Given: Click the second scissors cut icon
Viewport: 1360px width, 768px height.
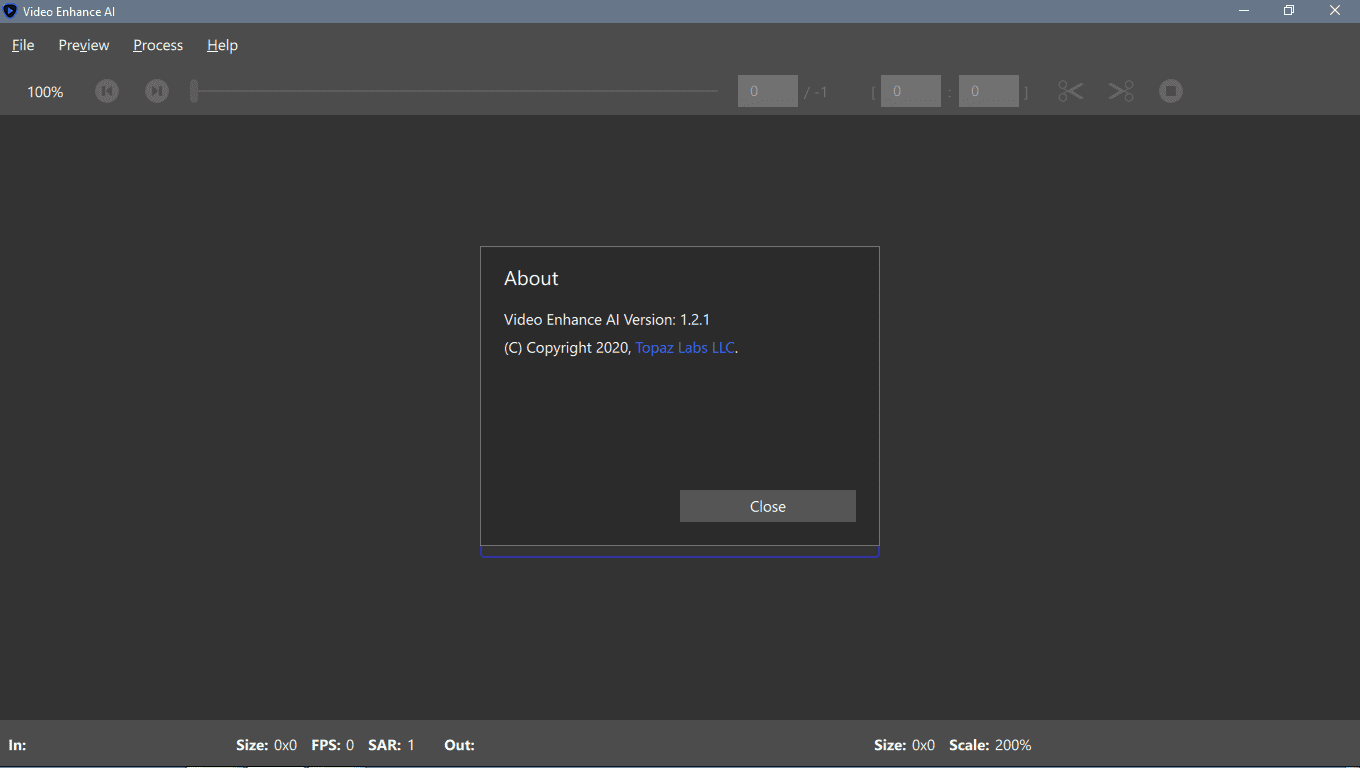Looking at the screenshot, I should pyautogui.click(x=1121, y=91).
